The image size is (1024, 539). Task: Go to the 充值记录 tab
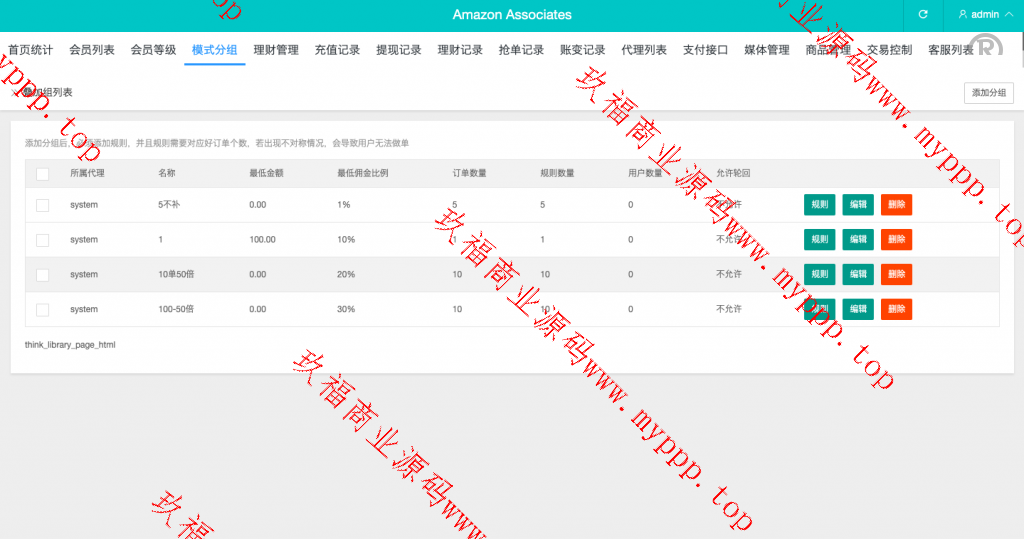pyautogui.click(x=337, y=50)
